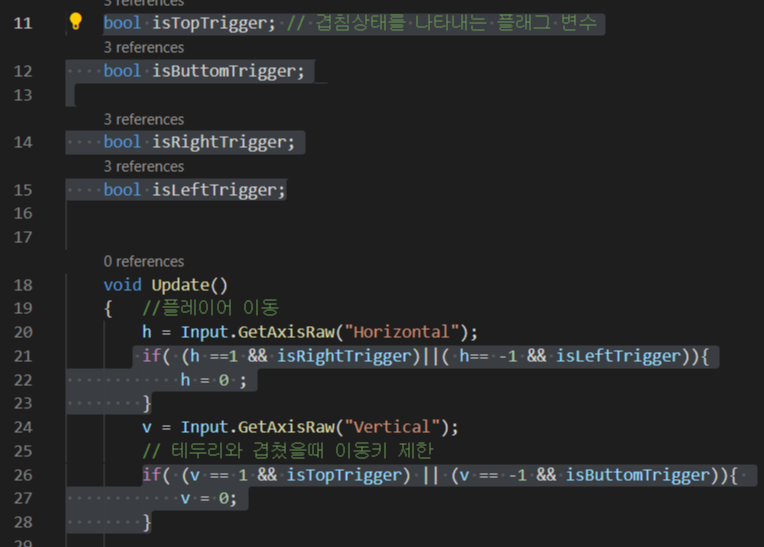Click the 플레이어 이동 comment on line 19
This screenshot has height=547, width=764.
[210, 308]
